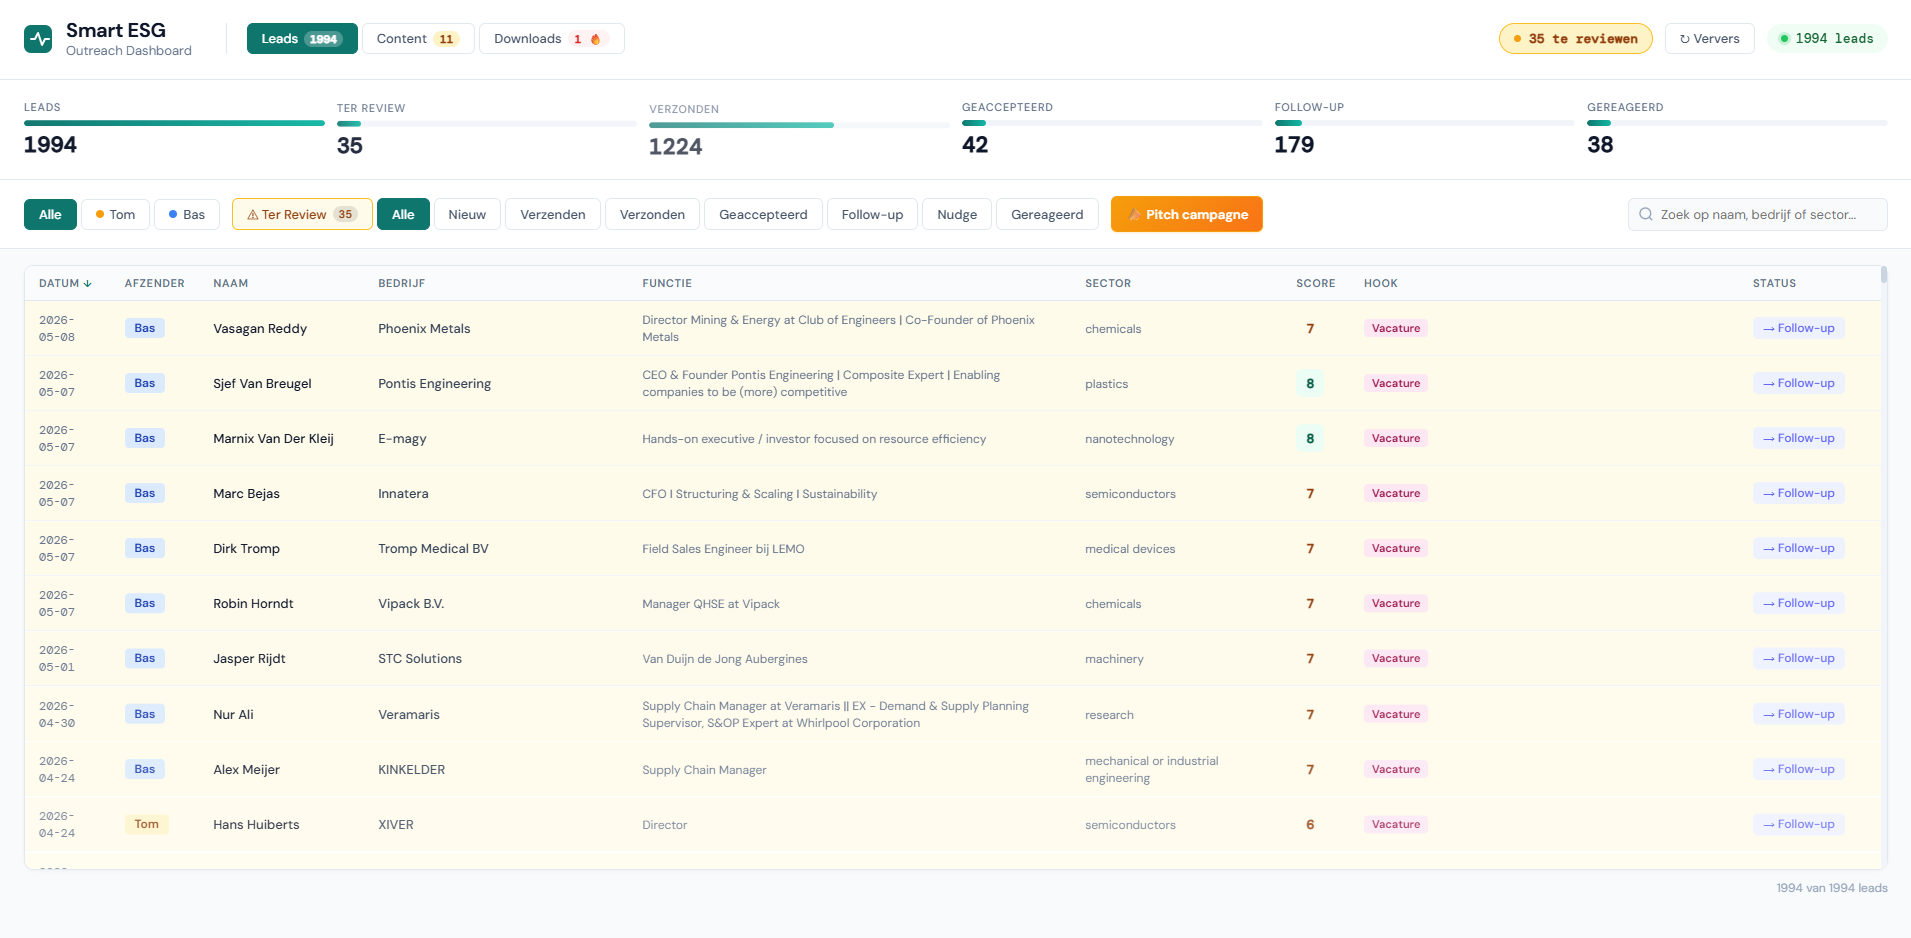This screenshot has height=938, width=1911.
Task: Click the 35 te reviewen badge
Action: tap(1575, 39)
